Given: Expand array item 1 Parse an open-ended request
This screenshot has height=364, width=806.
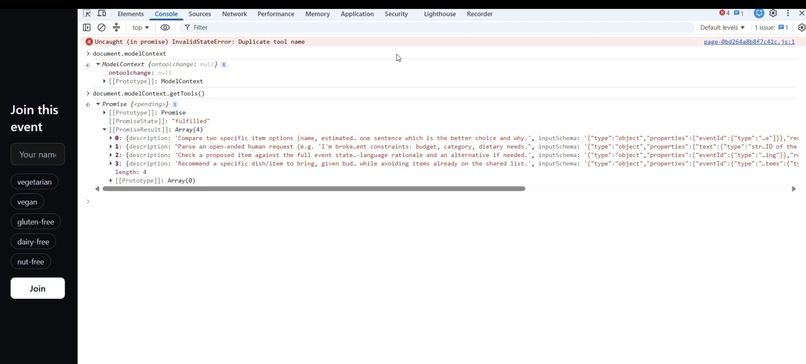Looking at the screenshot, I should 111,147.
